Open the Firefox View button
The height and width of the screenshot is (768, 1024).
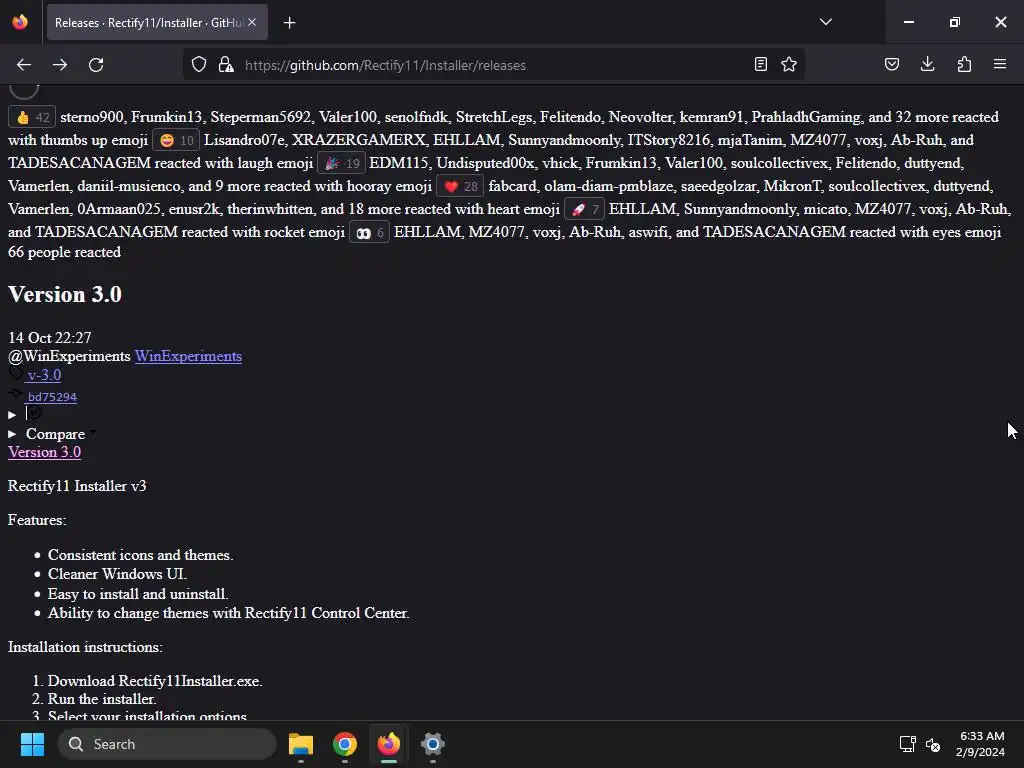pyautogui.click(x=20, y=22)
